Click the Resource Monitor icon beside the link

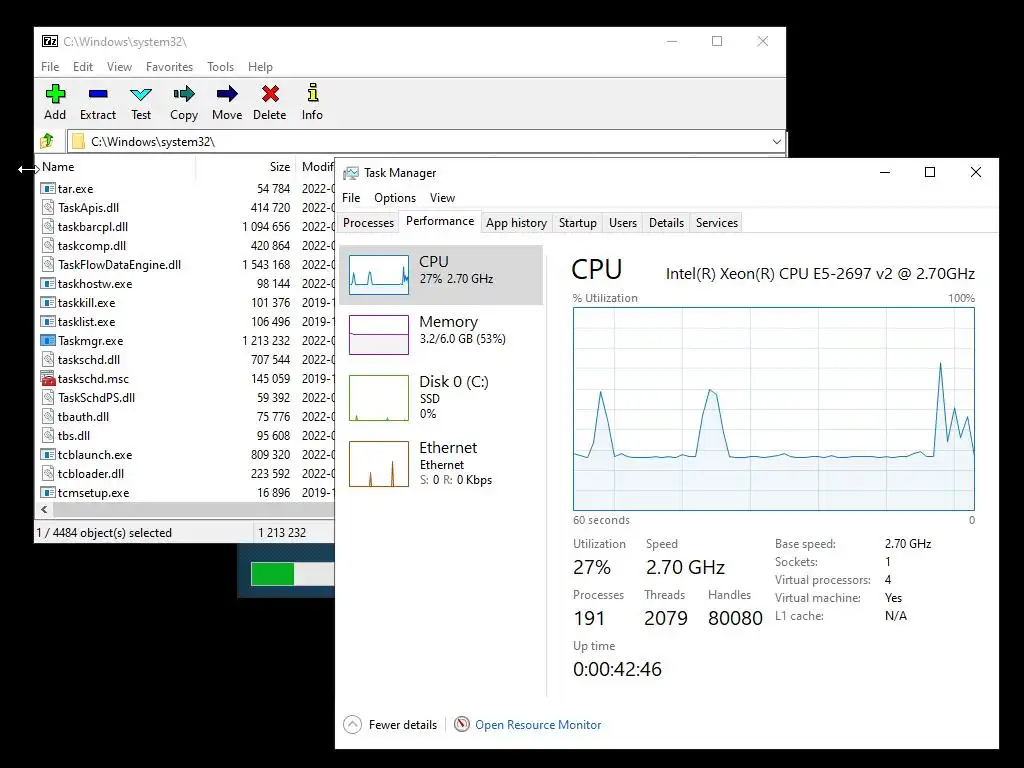coord(462,724)
